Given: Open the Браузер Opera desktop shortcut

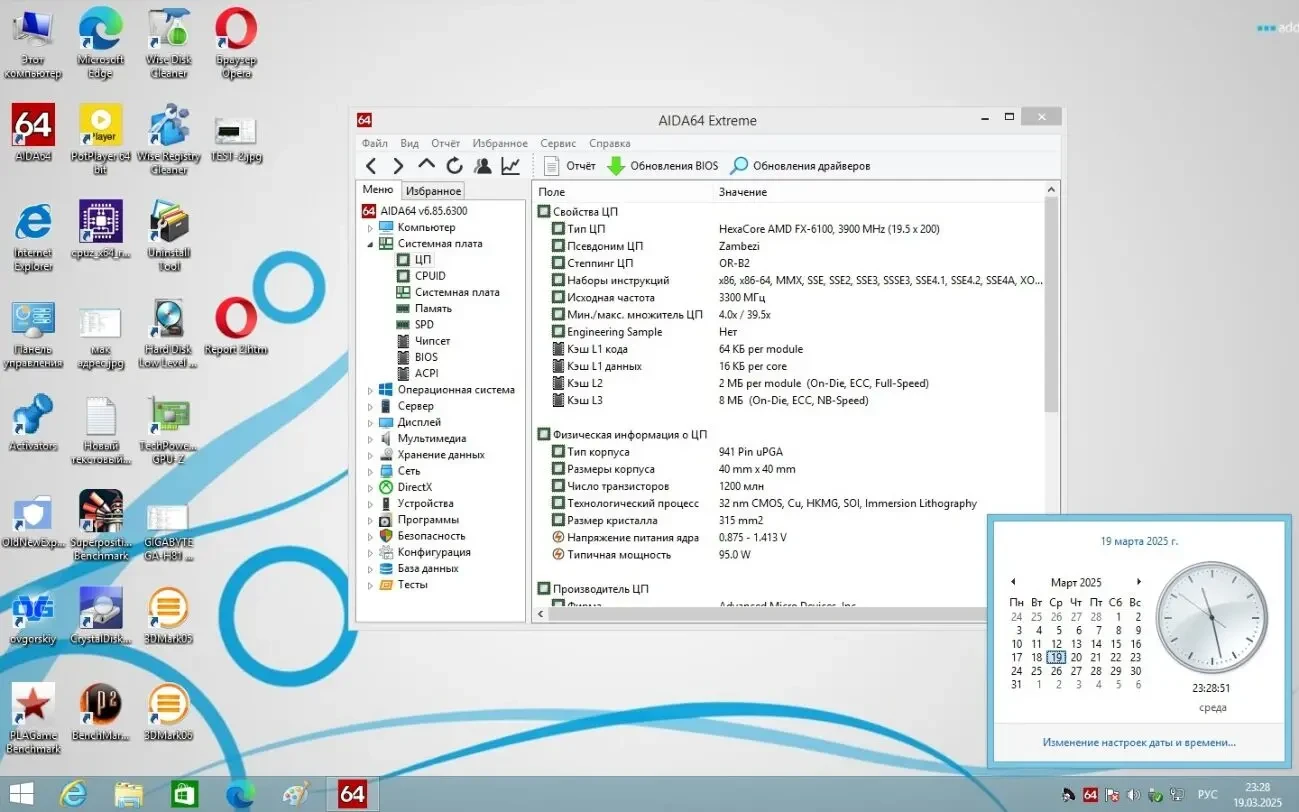Looking at the screenshot, I should [236, 44].
